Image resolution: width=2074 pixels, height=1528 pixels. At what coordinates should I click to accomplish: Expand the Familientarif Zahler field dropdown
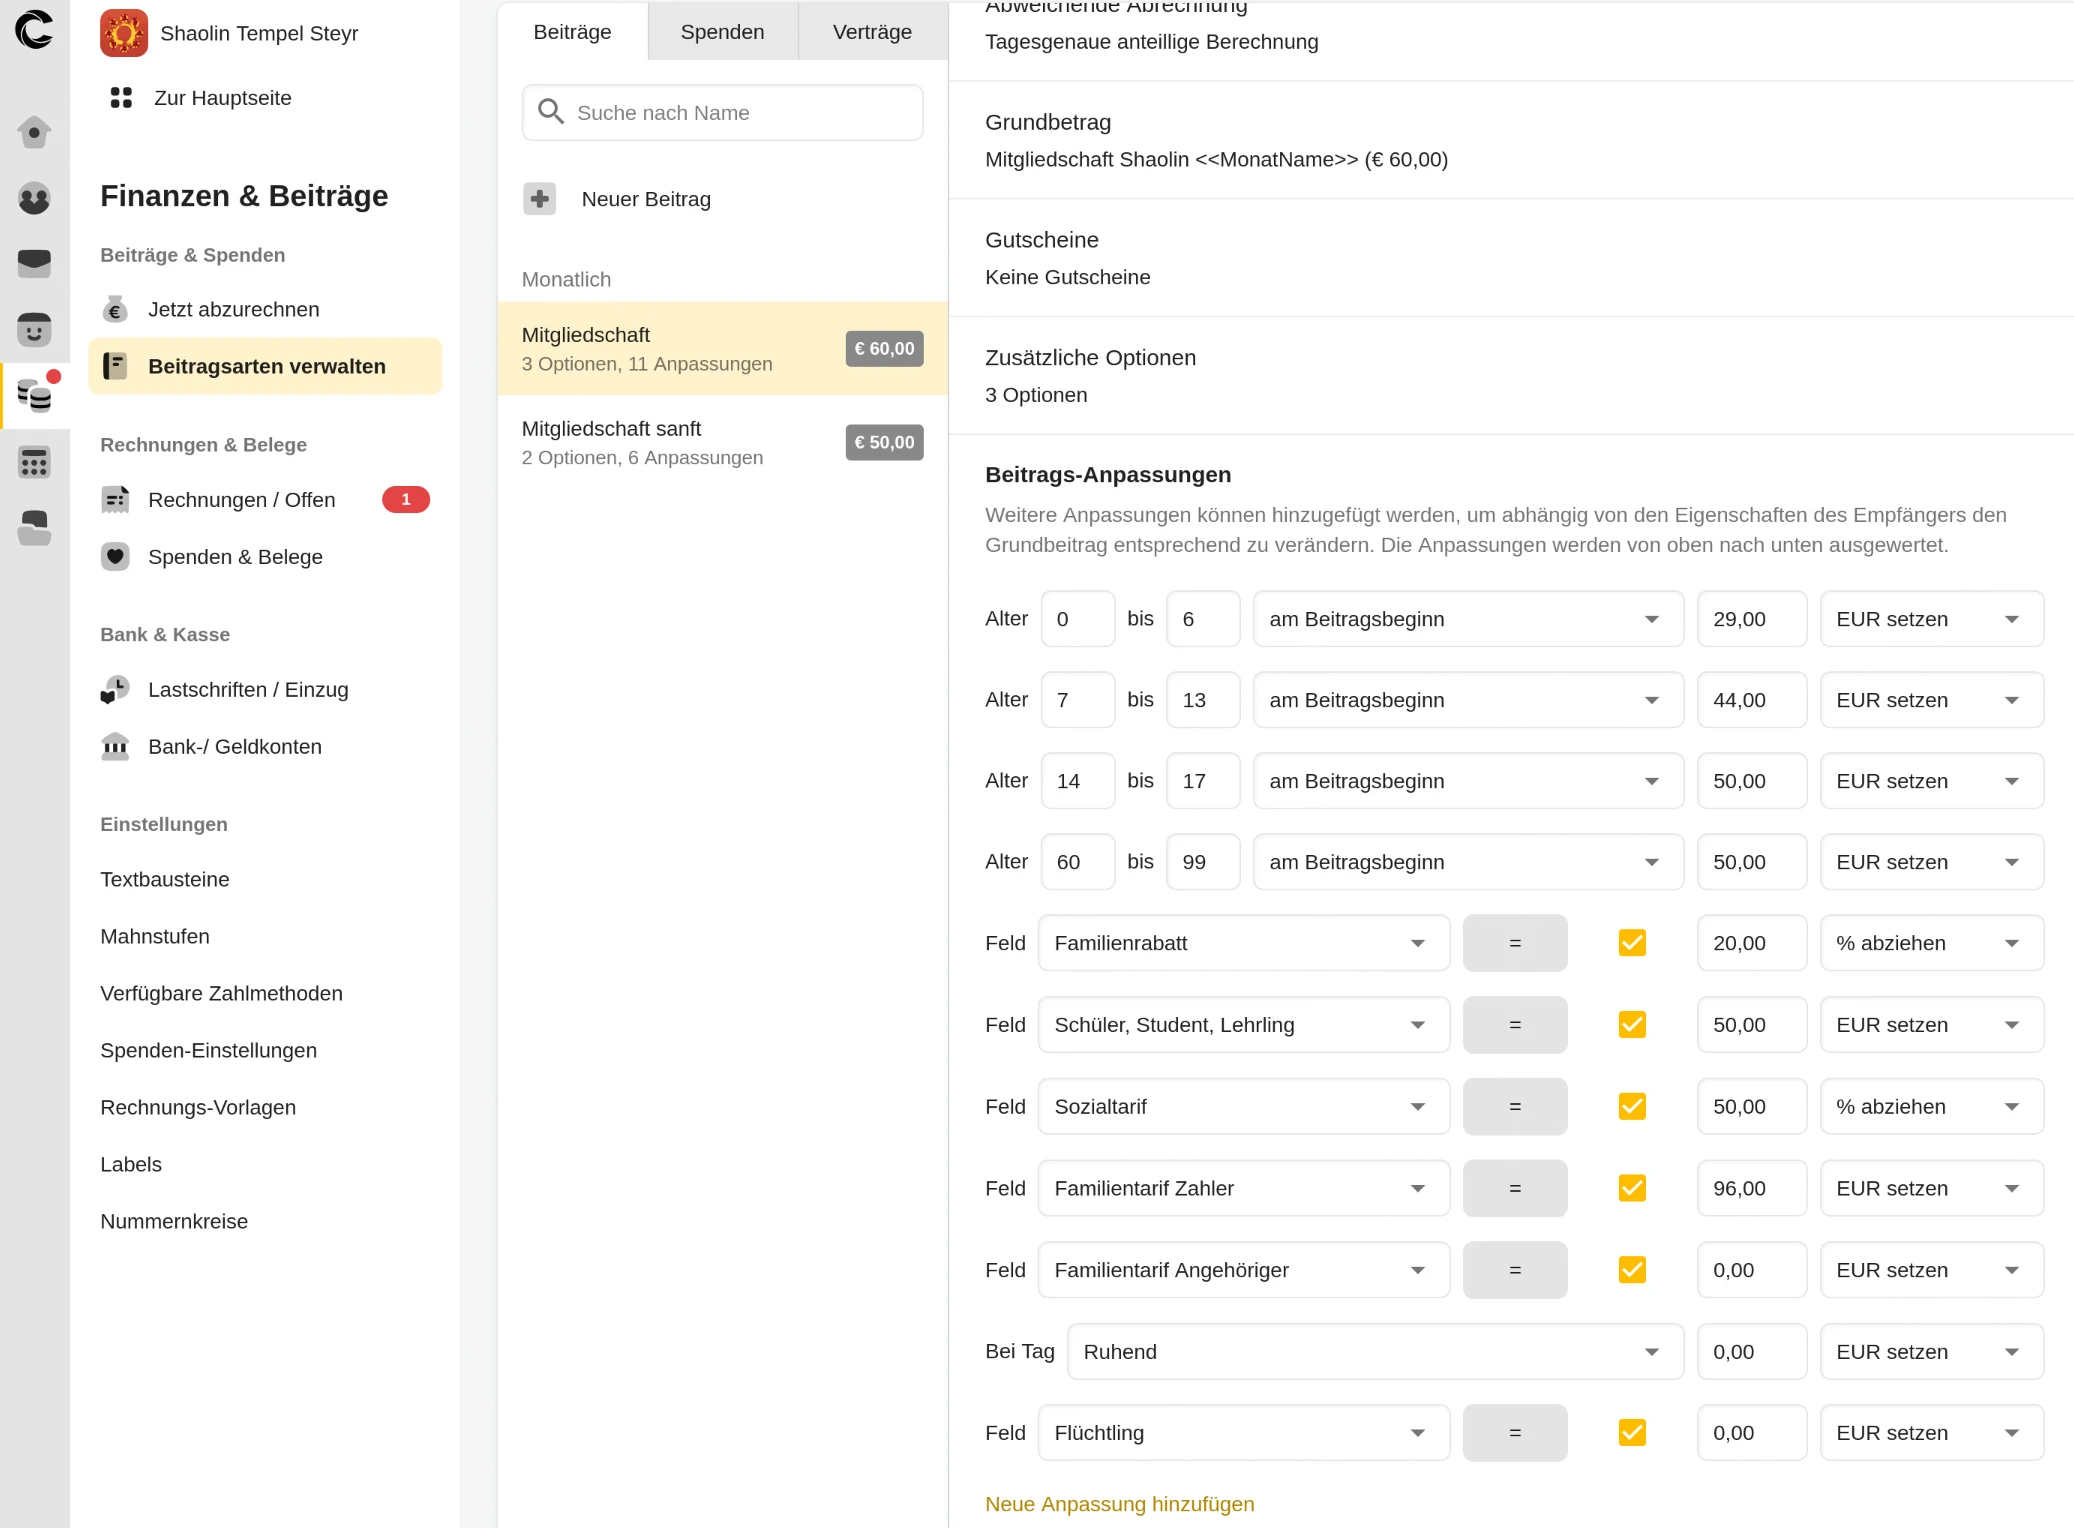pyautogui.click(x=1243, y=1189)
